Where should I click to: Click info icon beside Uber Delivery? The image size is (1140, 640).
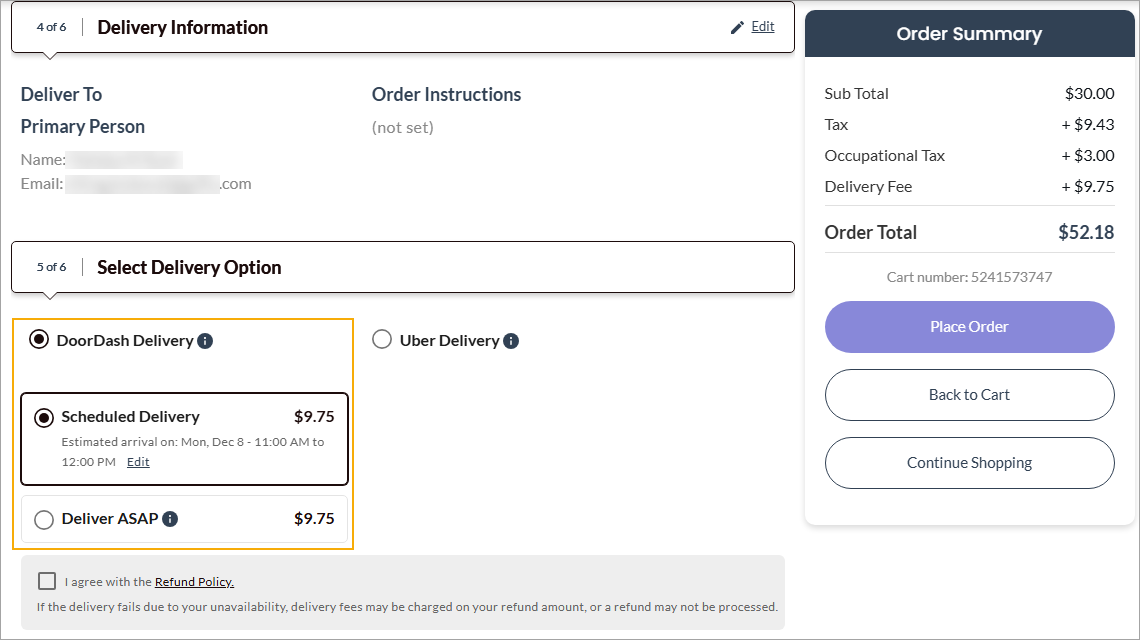511,341
